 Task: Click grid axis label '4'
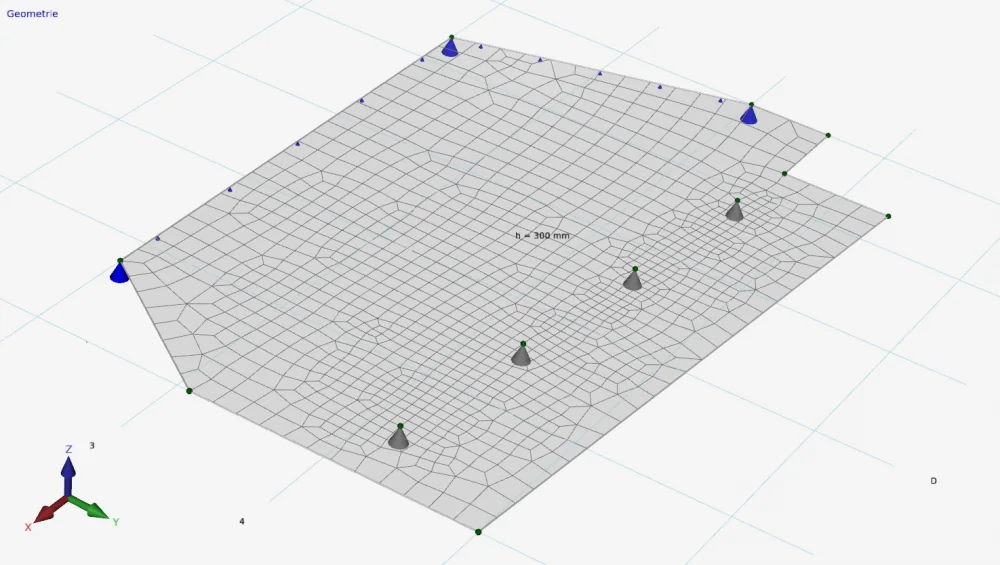coord(242,522)
